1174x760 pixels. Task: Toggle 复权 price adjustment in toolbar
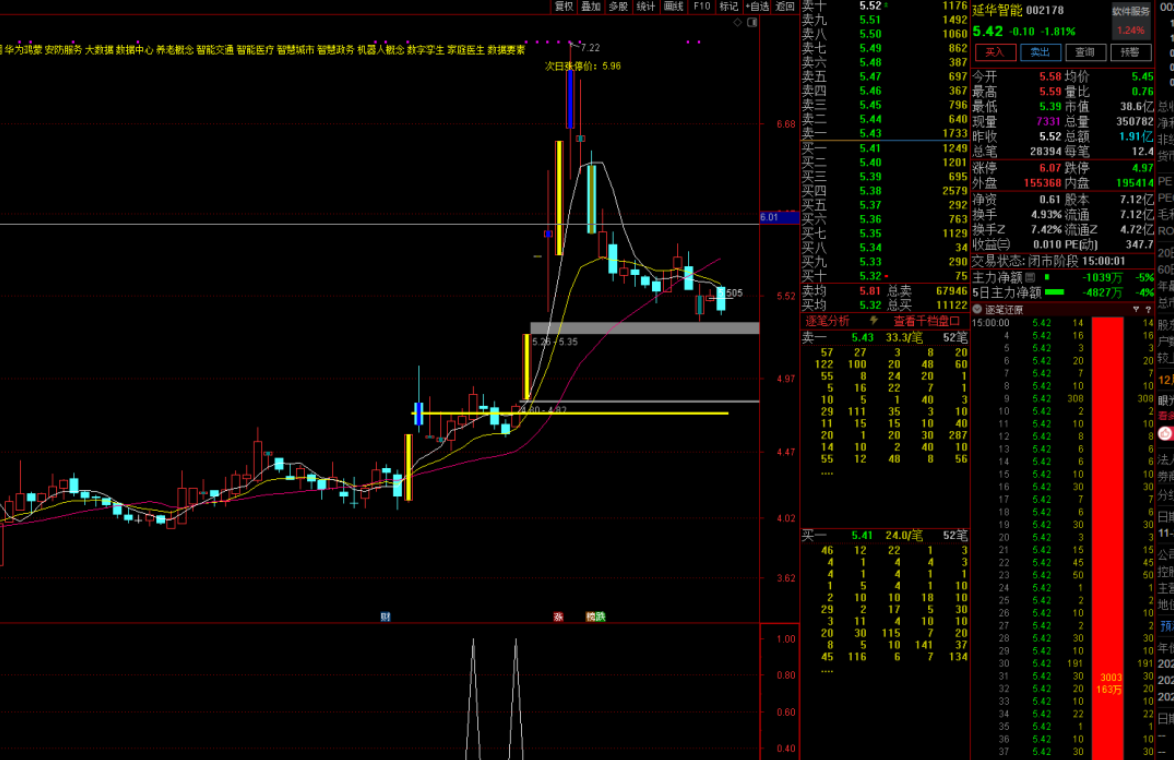tap(564, 6)
